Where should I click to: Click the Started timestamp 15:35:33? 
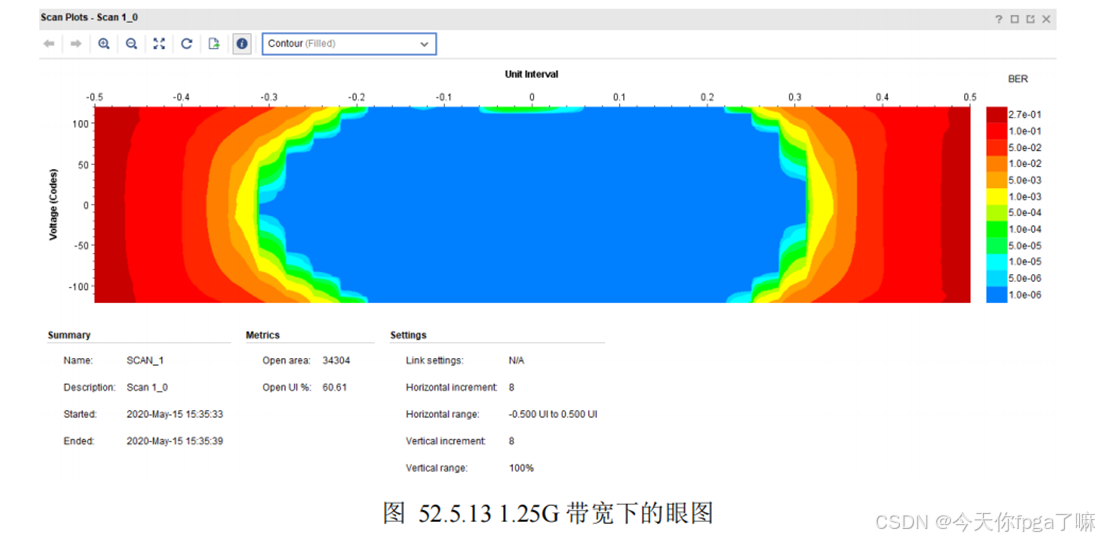(x=175, y=414)
